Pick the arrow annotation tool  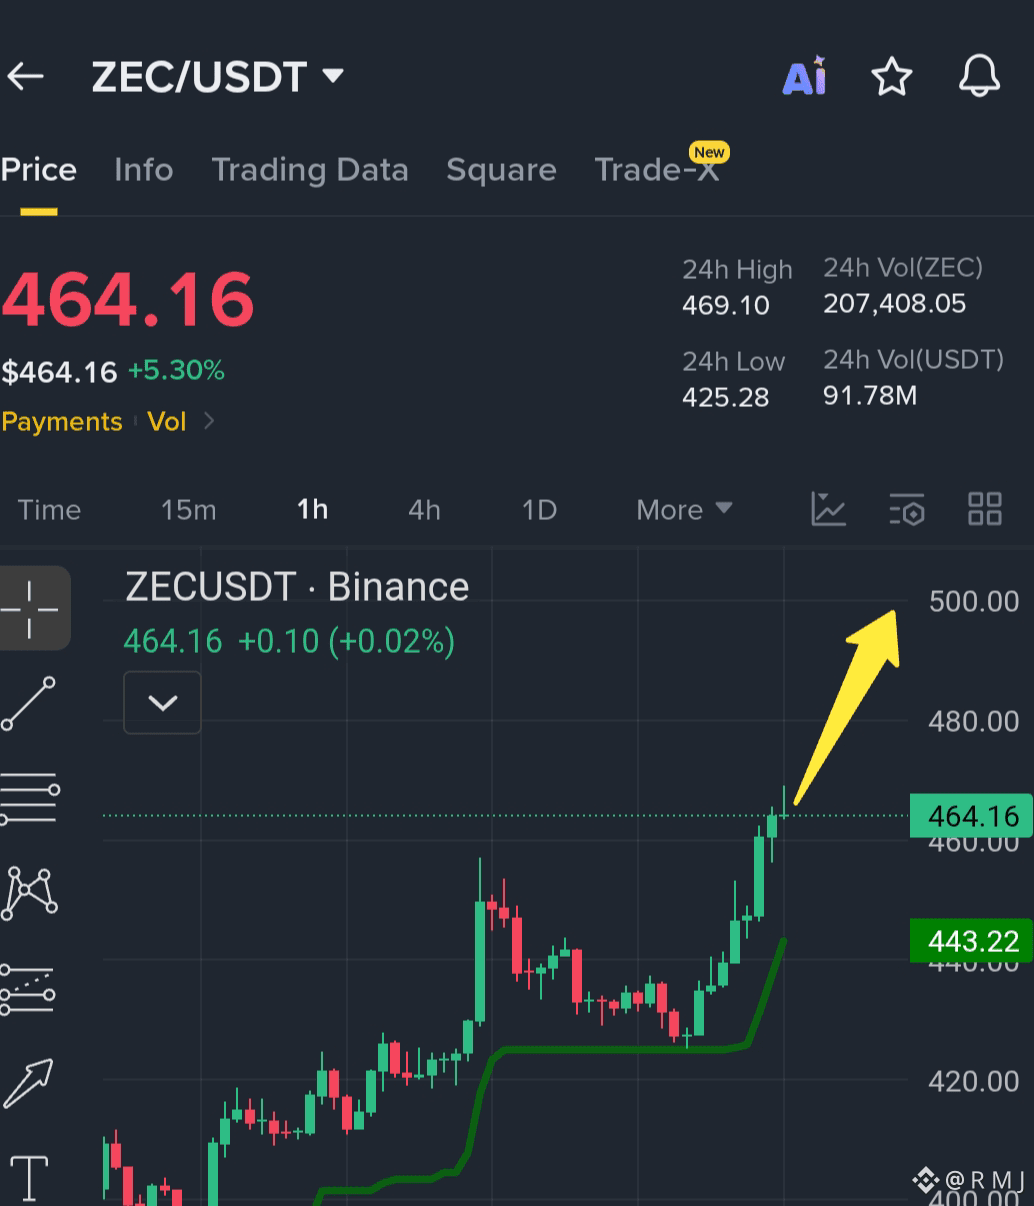(x=28, y=1083)
